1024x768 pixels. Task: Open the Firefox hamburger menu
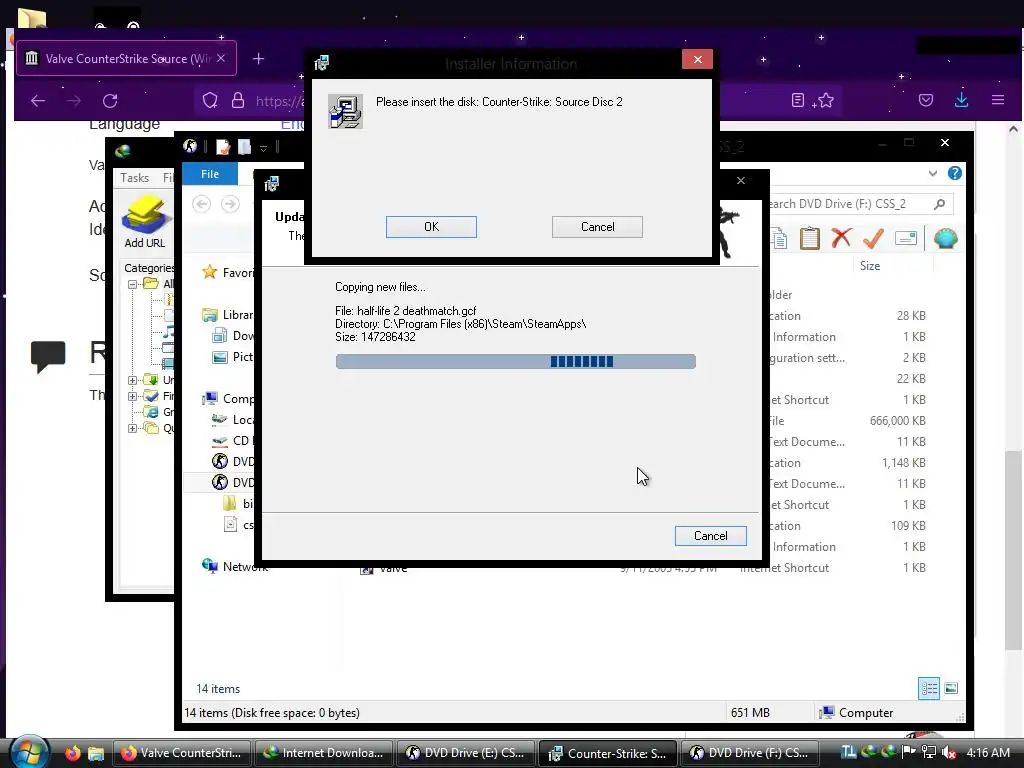click(998, 100)
